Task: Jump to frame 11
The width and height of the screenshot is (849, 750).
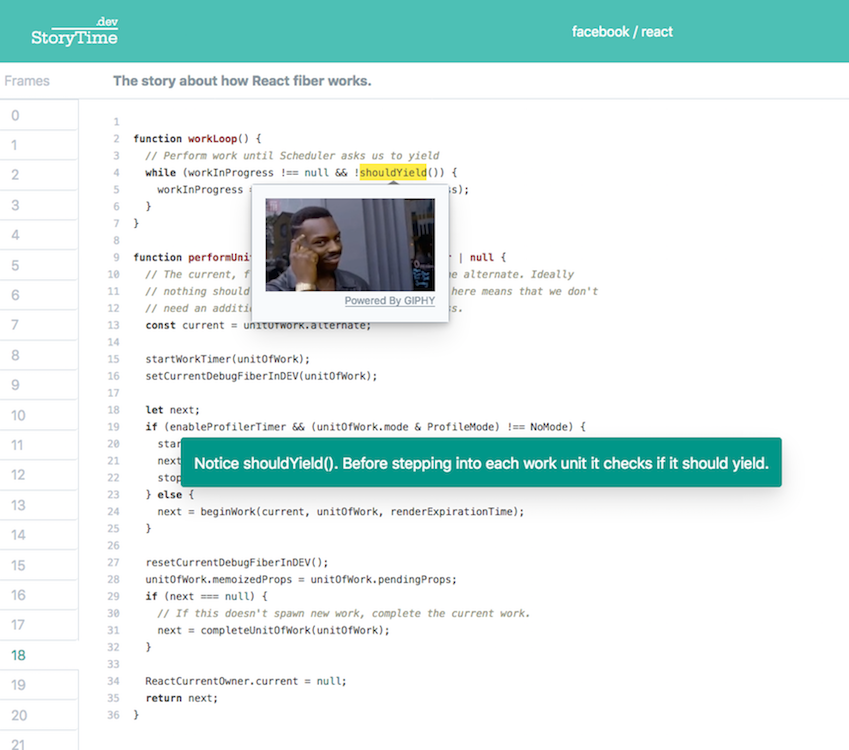Action: [39, 445]
